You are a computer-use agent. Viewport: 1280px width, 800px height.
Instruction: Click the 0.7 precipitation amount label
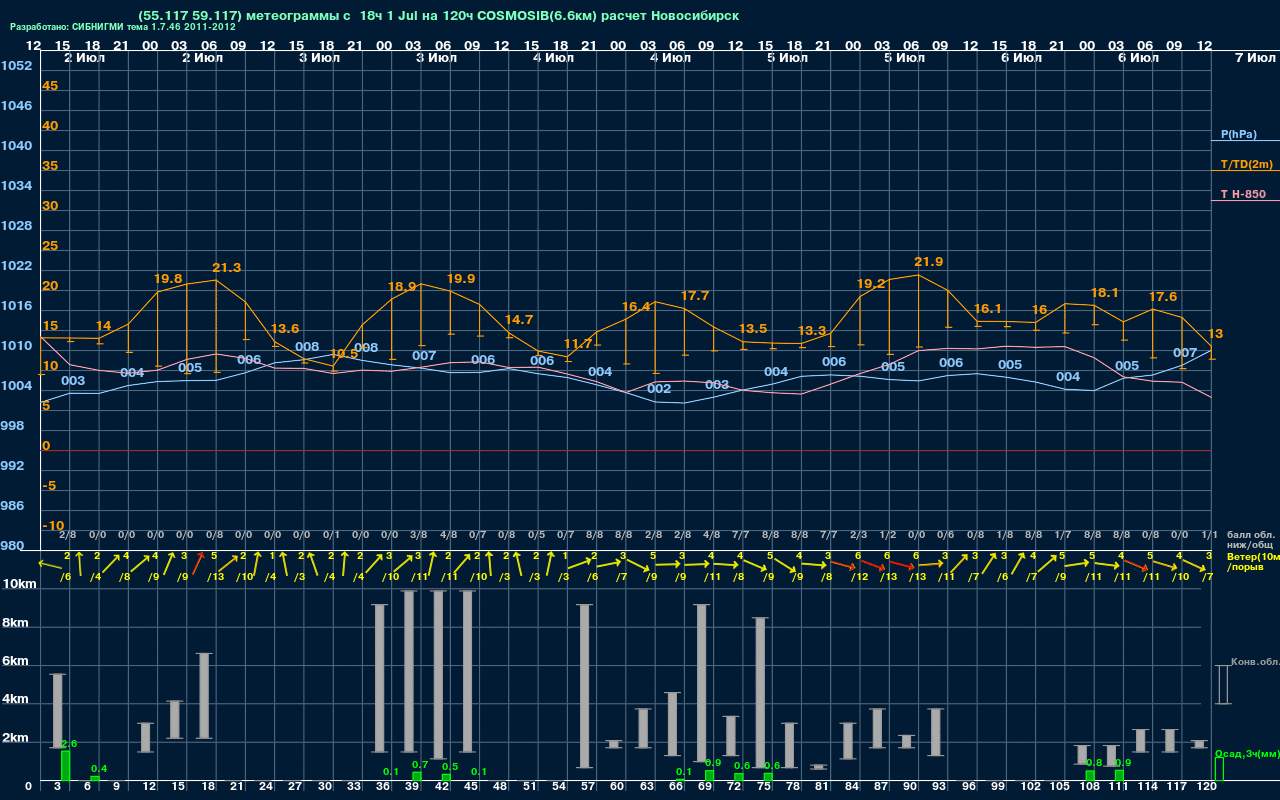tap(420, 765)
